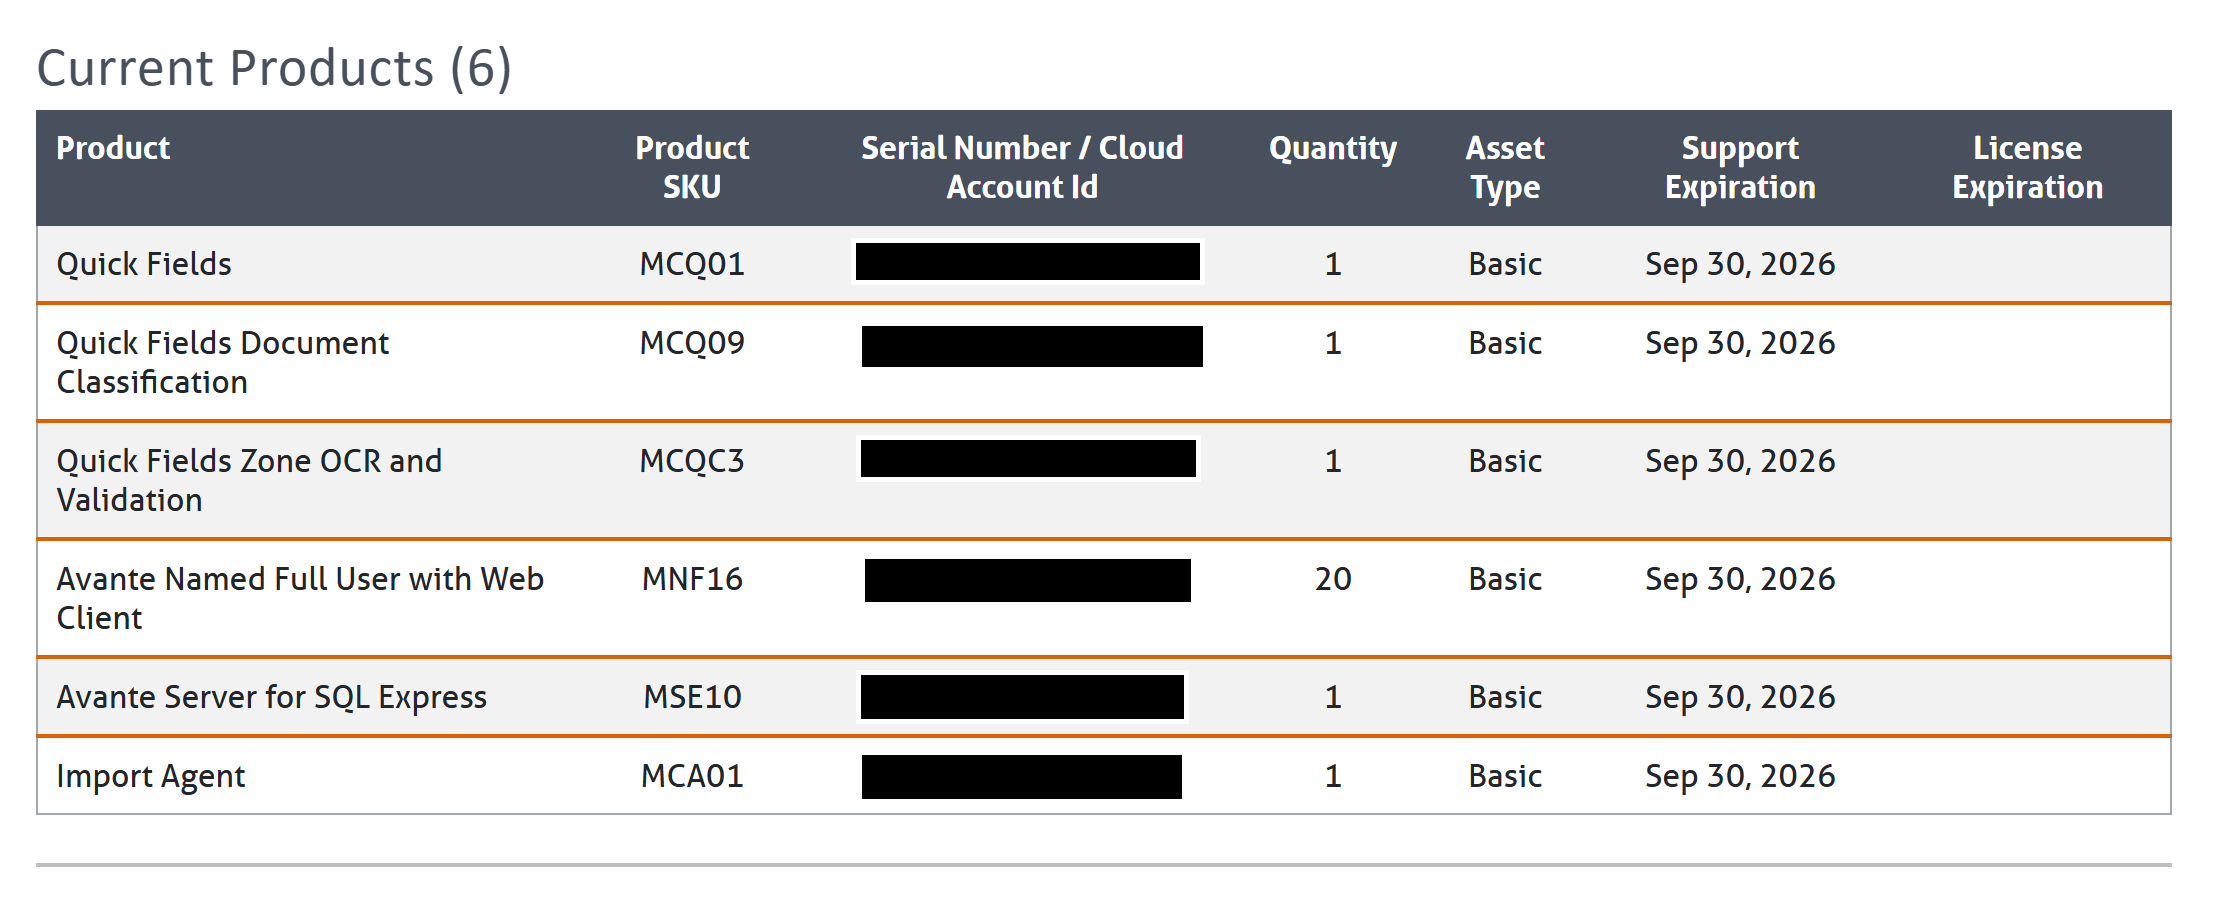Select Avante Server for SQL Express row
The width and height of the screenshot is (2227, 900).
[x=271, y=697]
